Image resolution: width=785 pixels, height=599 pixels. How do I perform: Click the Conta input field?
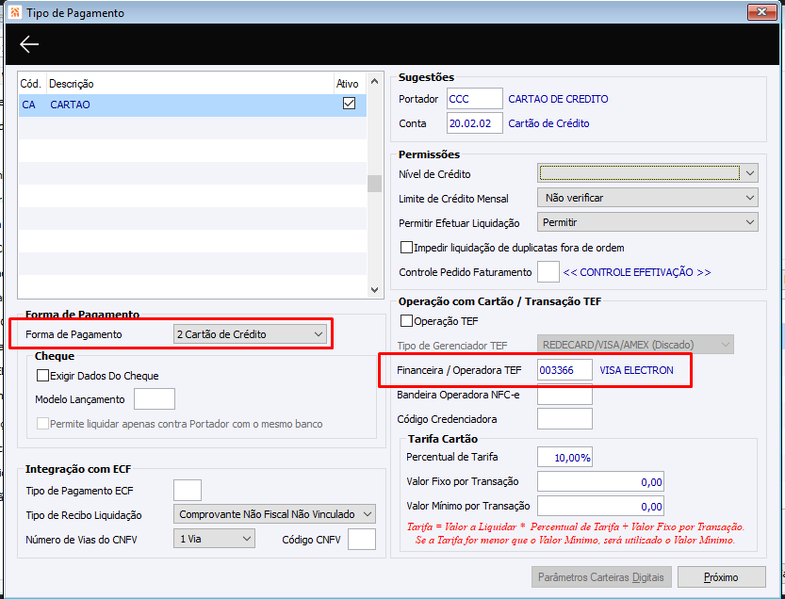(x=475, y=123)
